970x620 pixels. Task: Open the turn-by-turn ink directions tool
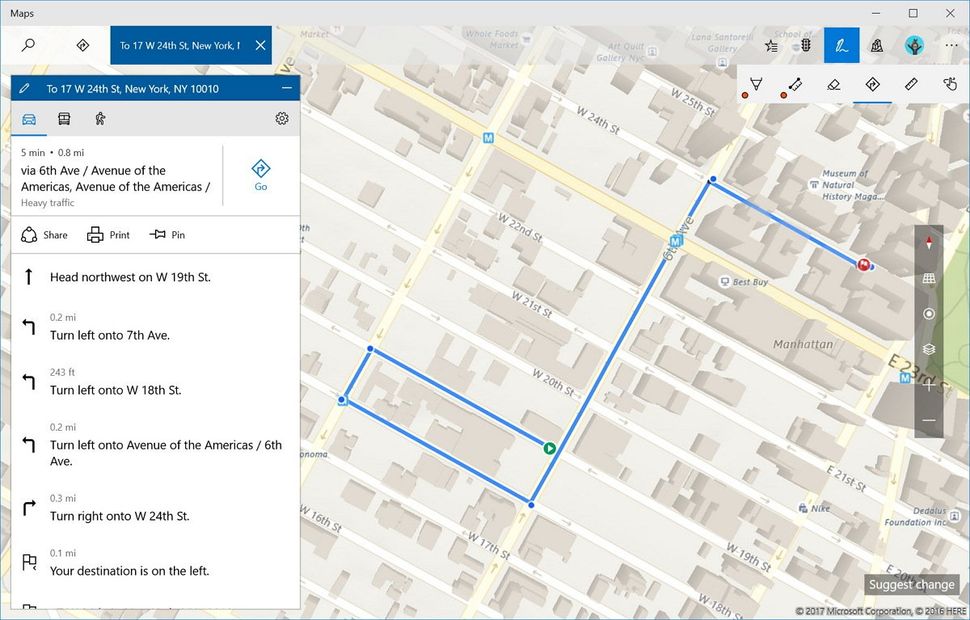click(x=872, y=84)
